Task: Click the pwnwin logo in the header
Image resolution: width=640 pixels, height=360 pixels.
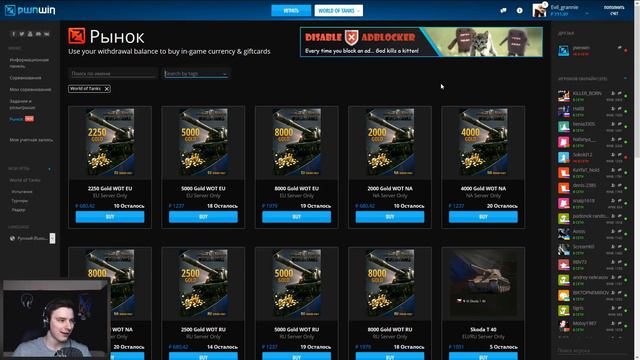Action: [x=30, y=10]
